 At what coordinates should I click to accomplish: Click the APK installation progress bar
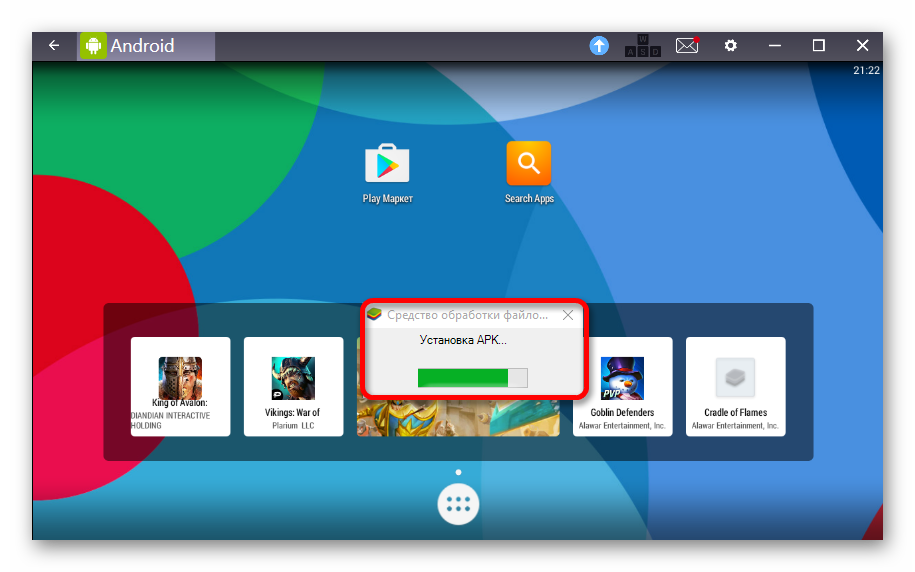tap(473, 378)
